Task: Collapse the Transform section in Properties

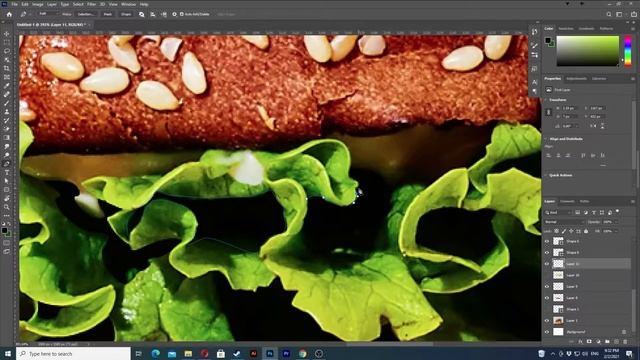Action: click(x=547, y=100)
